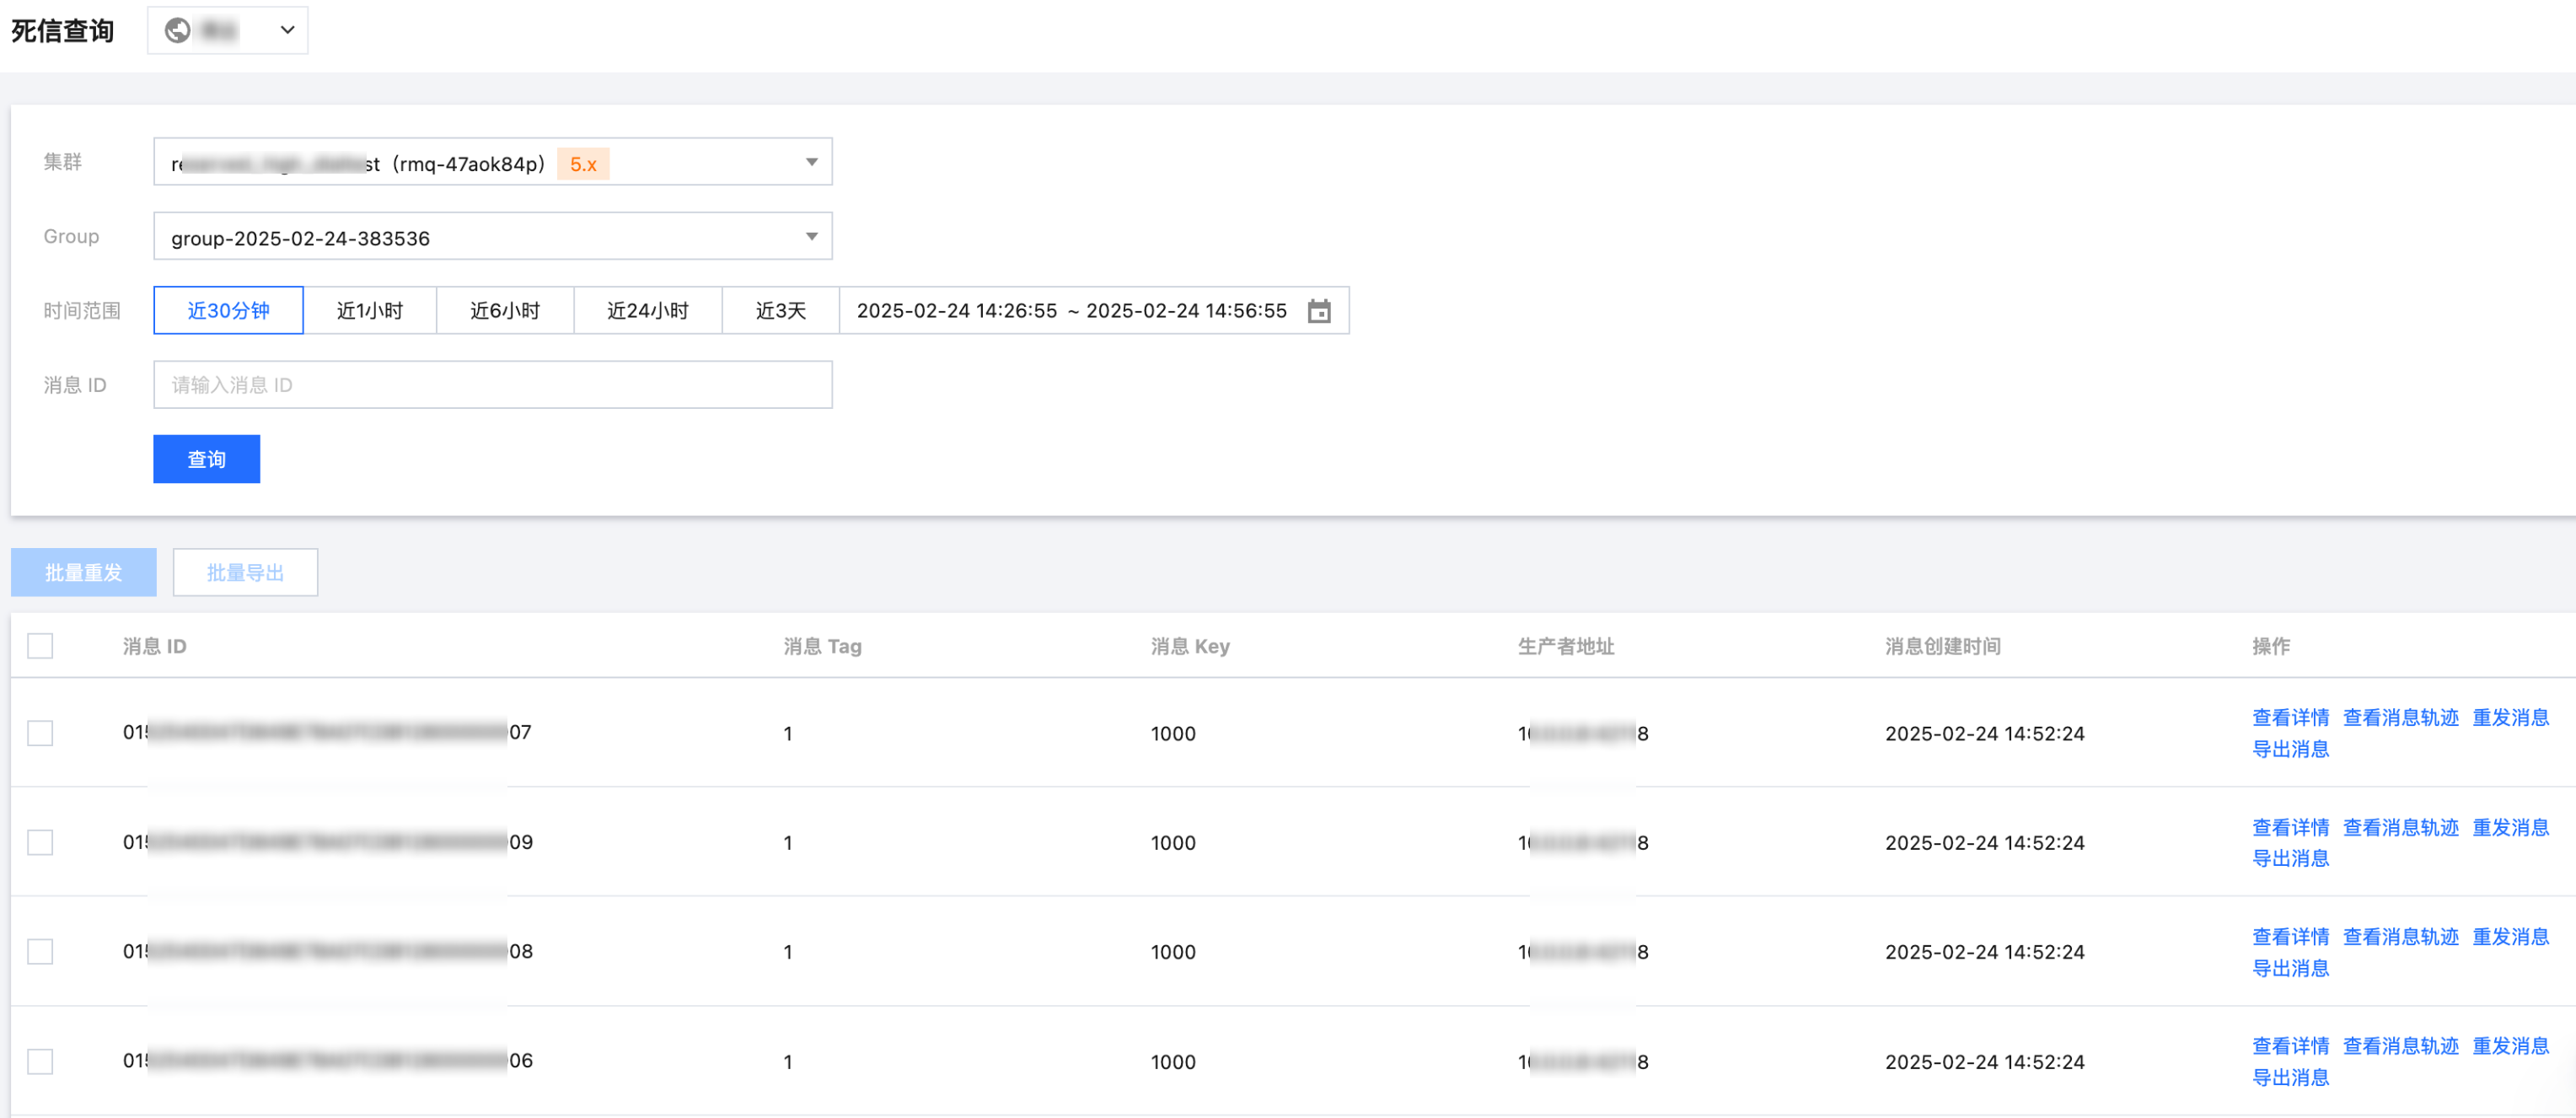
Task: Select the 近30分钟 time range tab
Action: click(228, 311)
